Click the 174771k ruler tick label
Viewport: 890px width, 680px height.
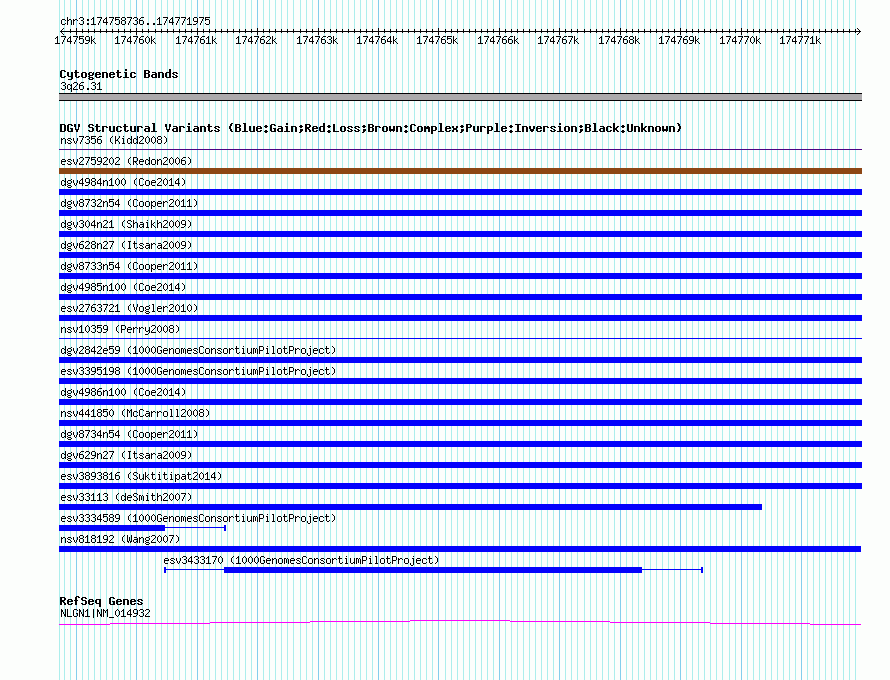800,40
